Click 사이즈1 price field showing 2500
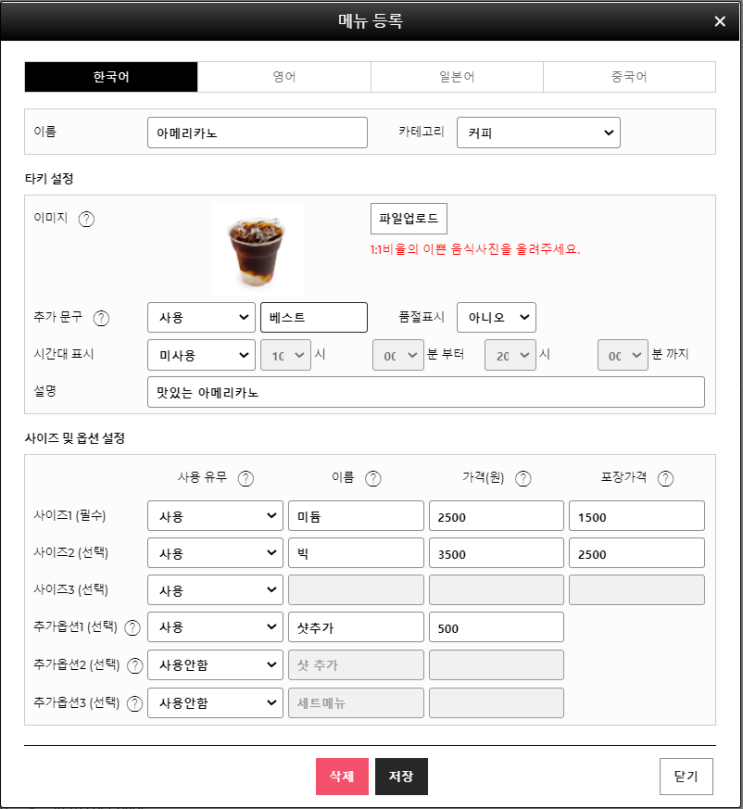743x809 pixels. coord(496,515)
